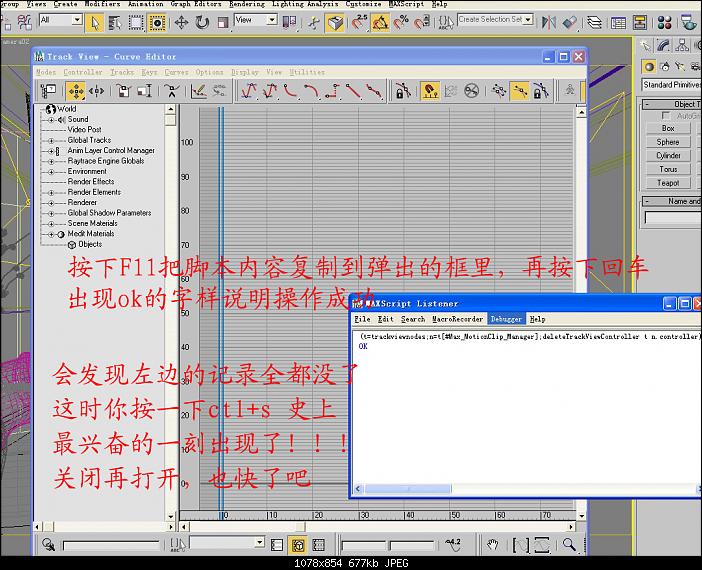Set tangents to Custom
Screen dimensions: 702x570
[270, 91]
